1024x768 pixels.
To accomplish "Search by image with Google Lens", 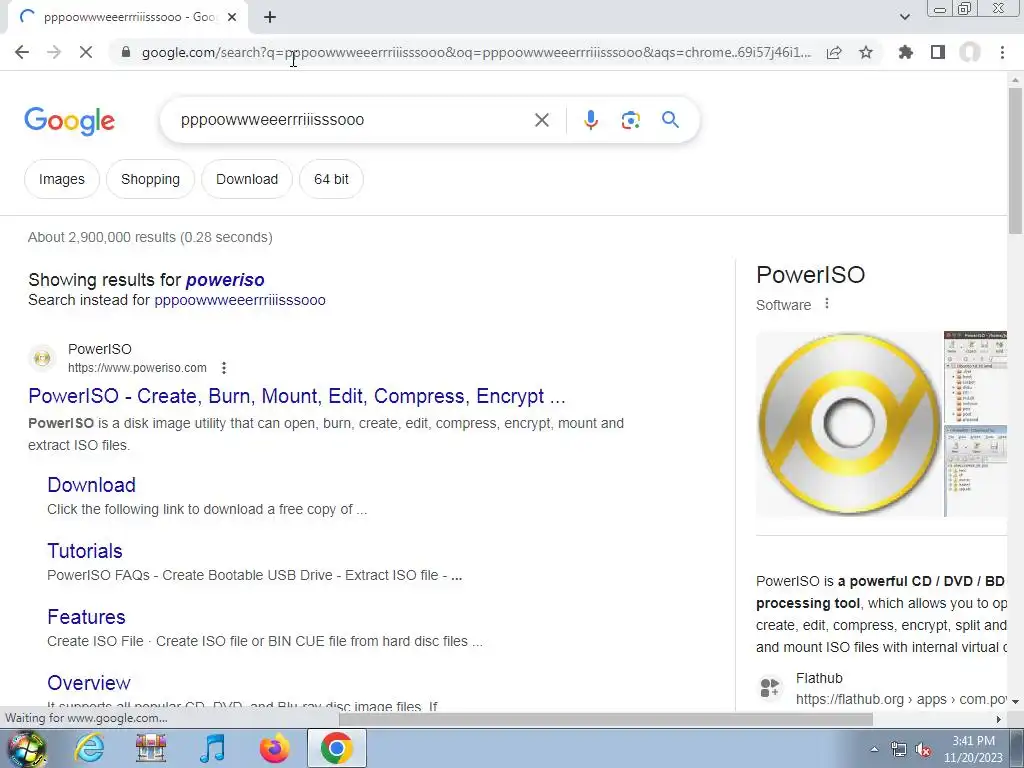I will (x=630, y=120).
